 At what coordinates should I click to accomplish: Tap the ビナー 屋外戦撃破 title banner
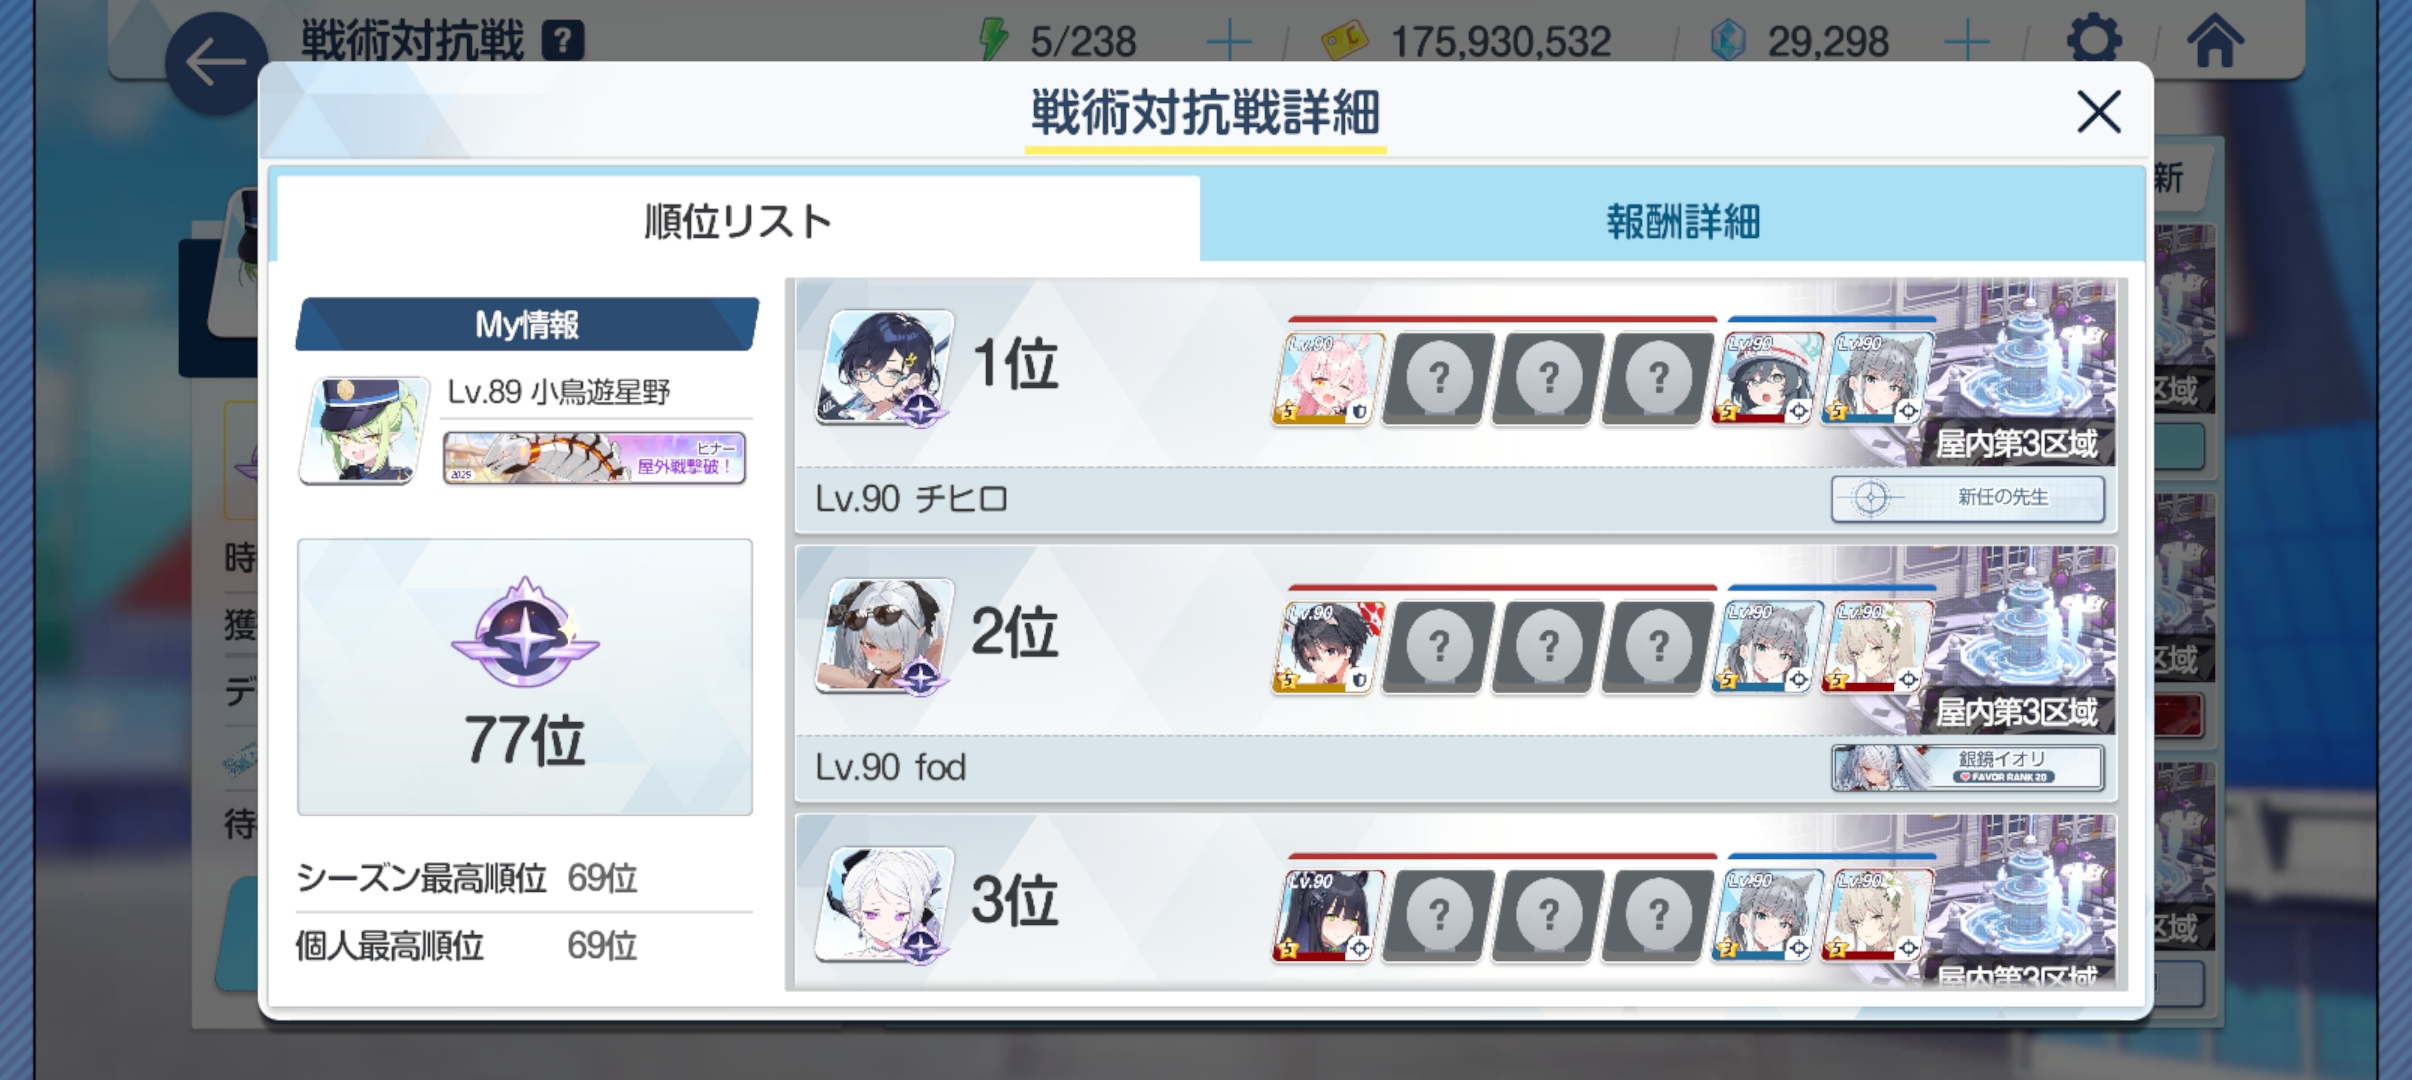(595, 458)
